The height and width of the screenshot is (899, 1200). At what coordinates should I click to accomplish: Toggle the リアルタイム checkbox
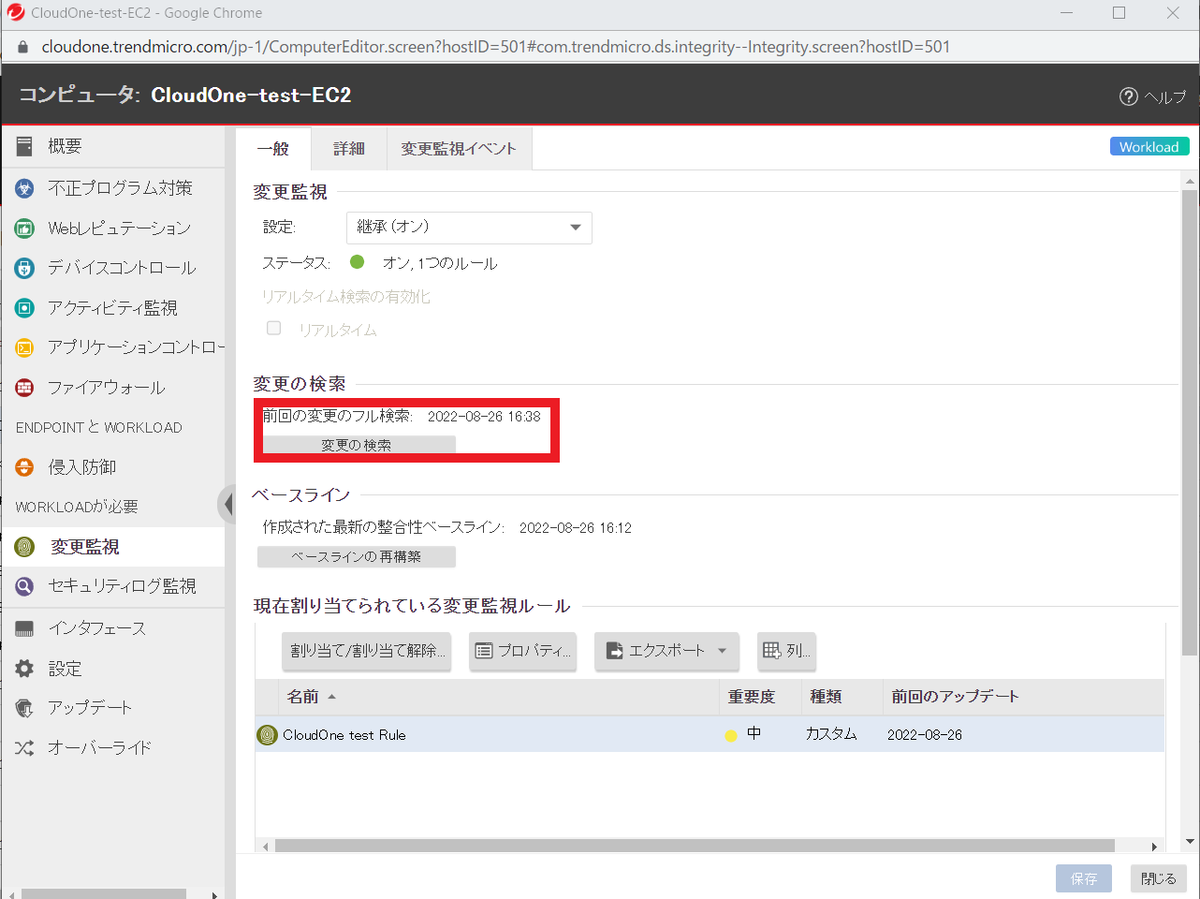273,328
